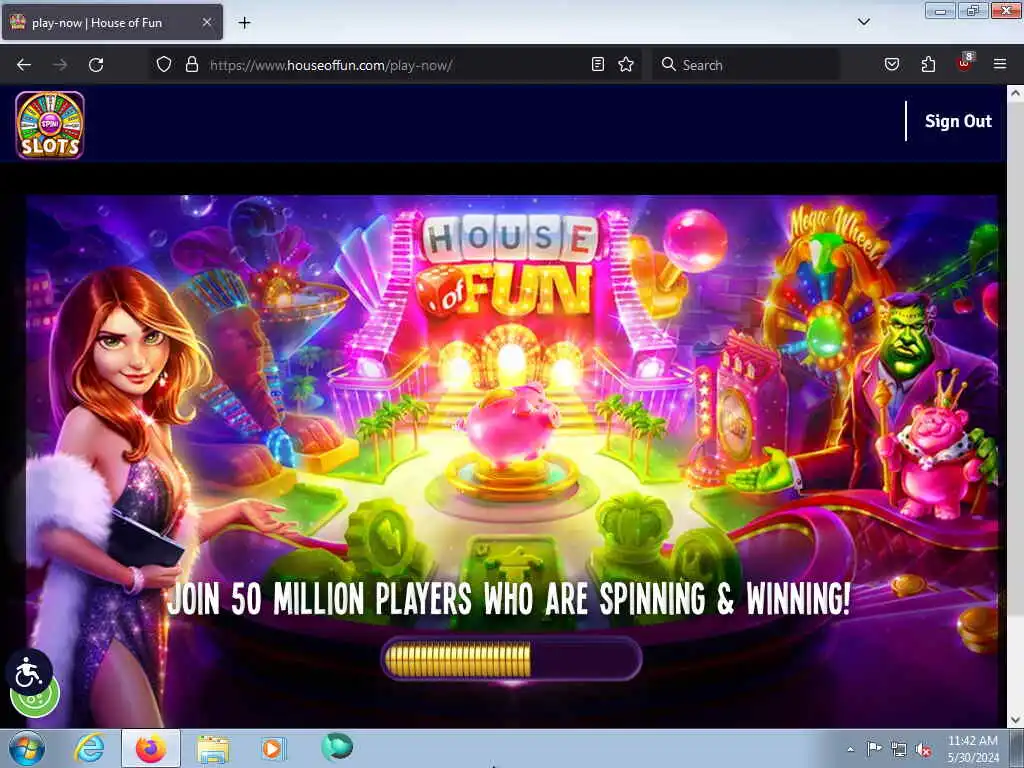Click the muted volume tray icon

[923, 750]
